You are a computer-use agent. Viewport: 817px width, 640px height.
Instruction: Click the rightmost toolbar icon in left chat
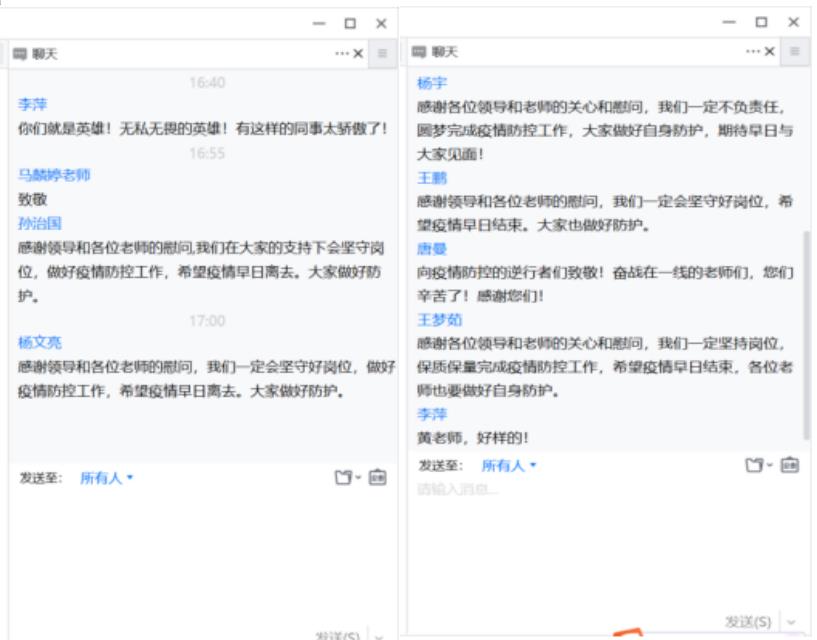pos(377,478)
